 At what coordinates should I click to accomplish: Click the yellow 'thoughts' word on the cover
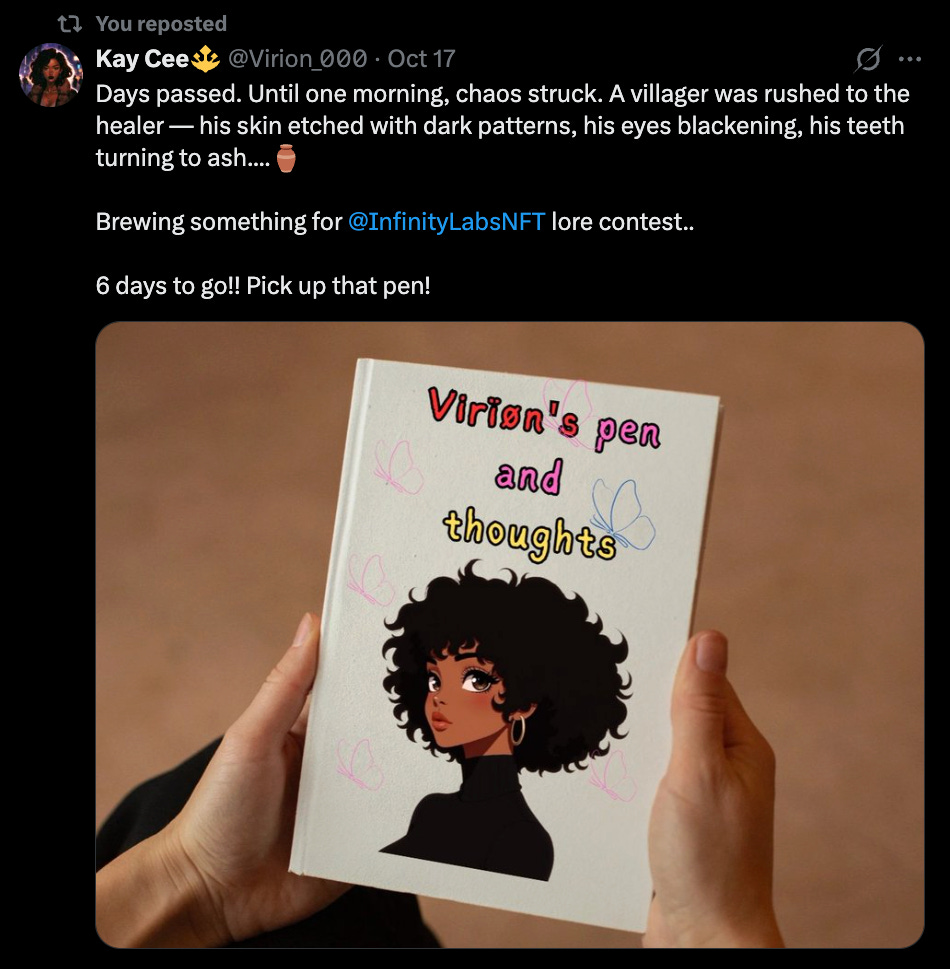[530, 532]
